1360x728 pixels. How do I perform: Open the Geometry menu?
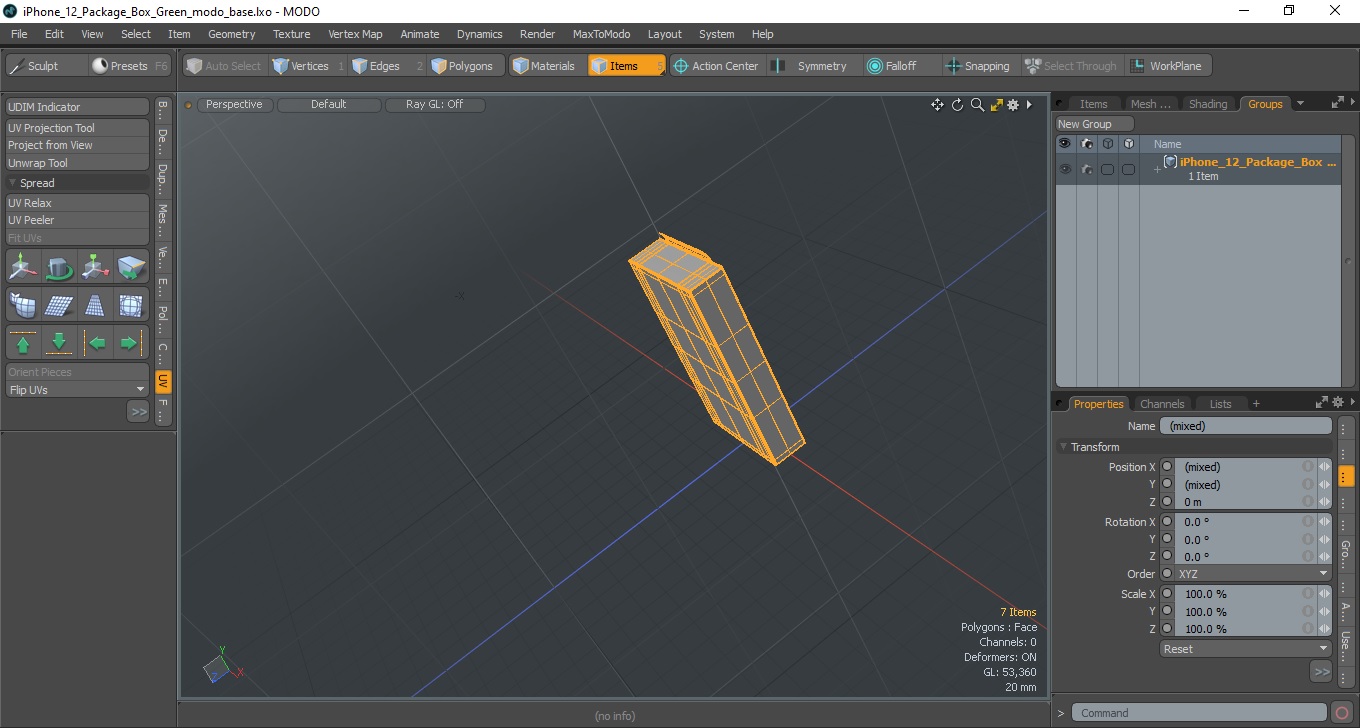click(231, 34)
